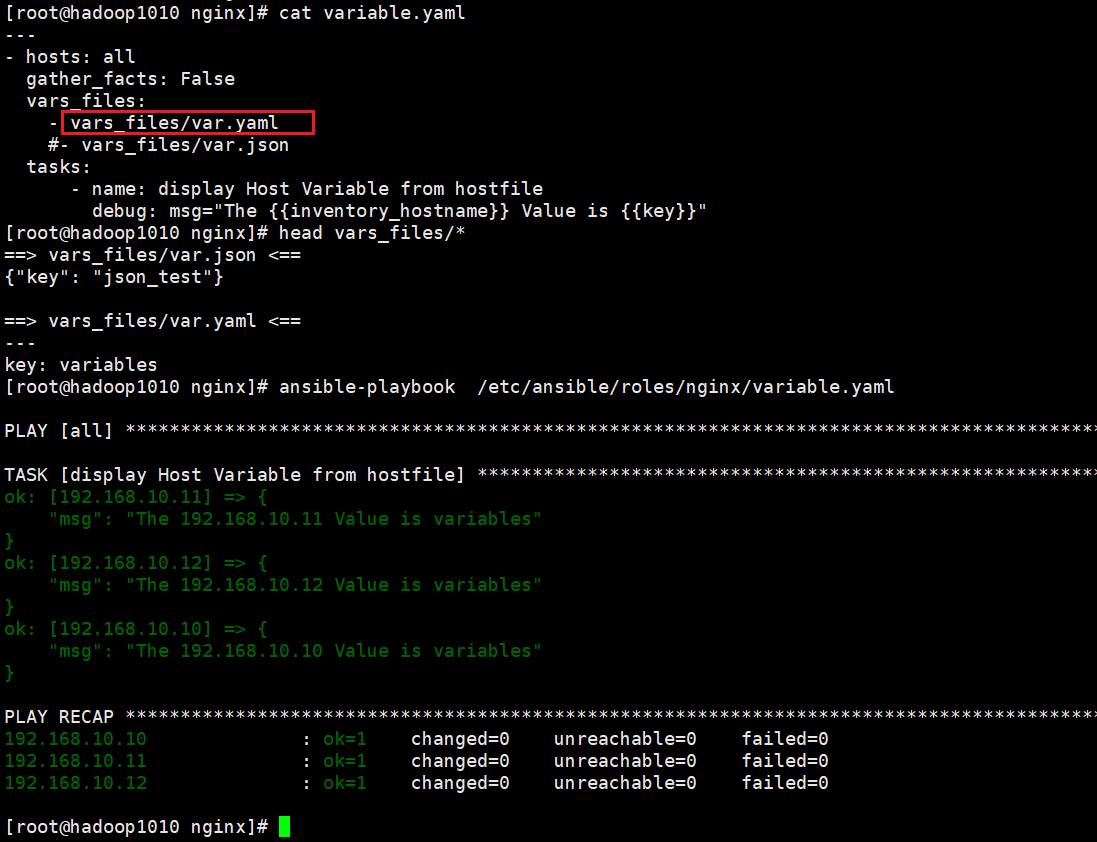Screen dimensions: 1097x842
Task: Click the recap row for 192.168.10.11
Action: 416,761
